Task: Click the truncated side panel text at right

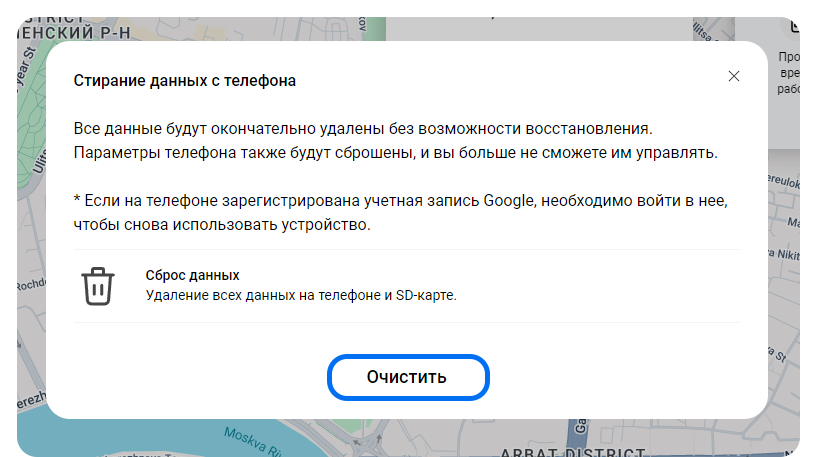Action: point(788,73)
